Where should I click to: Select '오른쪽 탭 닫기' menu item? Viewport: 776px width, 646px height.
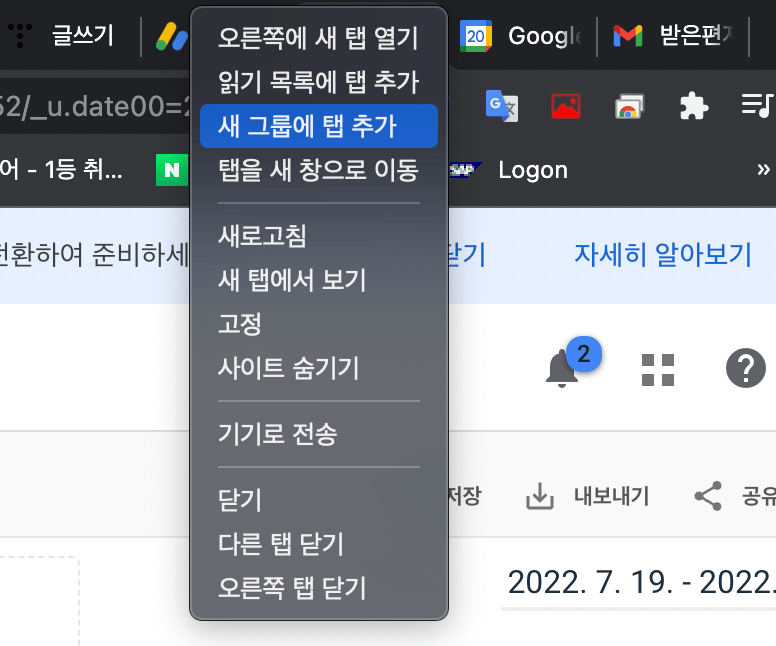coord(319,588)
